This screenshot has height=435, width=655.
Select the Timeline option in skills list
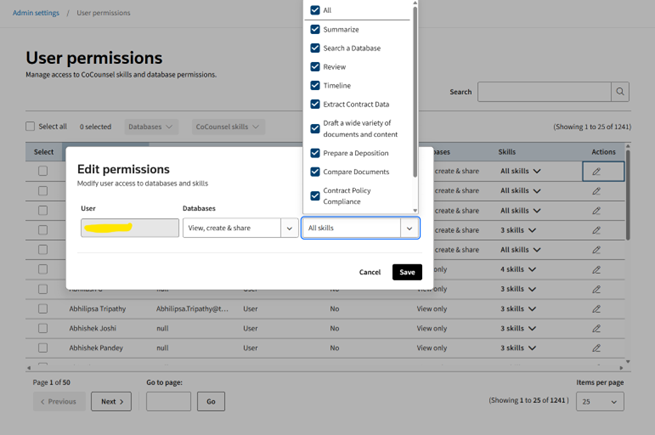(336, 86)
